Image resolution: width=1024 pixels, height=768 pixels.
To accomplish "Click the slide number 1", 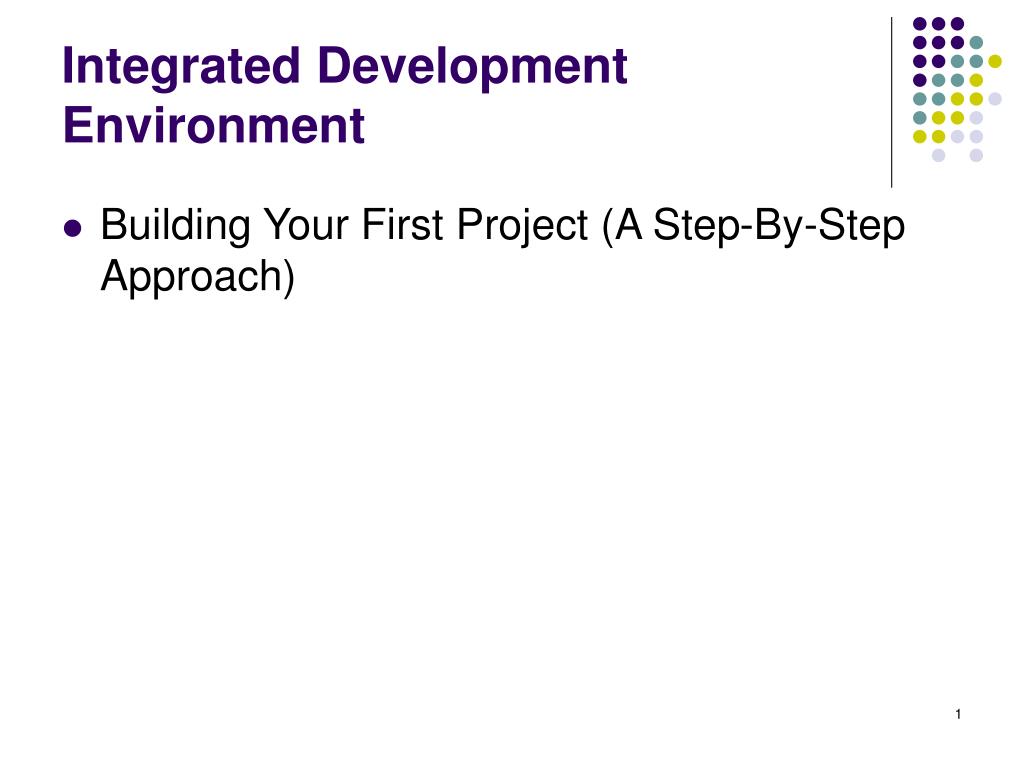I will pyautogui.click(x=958, y=714).
